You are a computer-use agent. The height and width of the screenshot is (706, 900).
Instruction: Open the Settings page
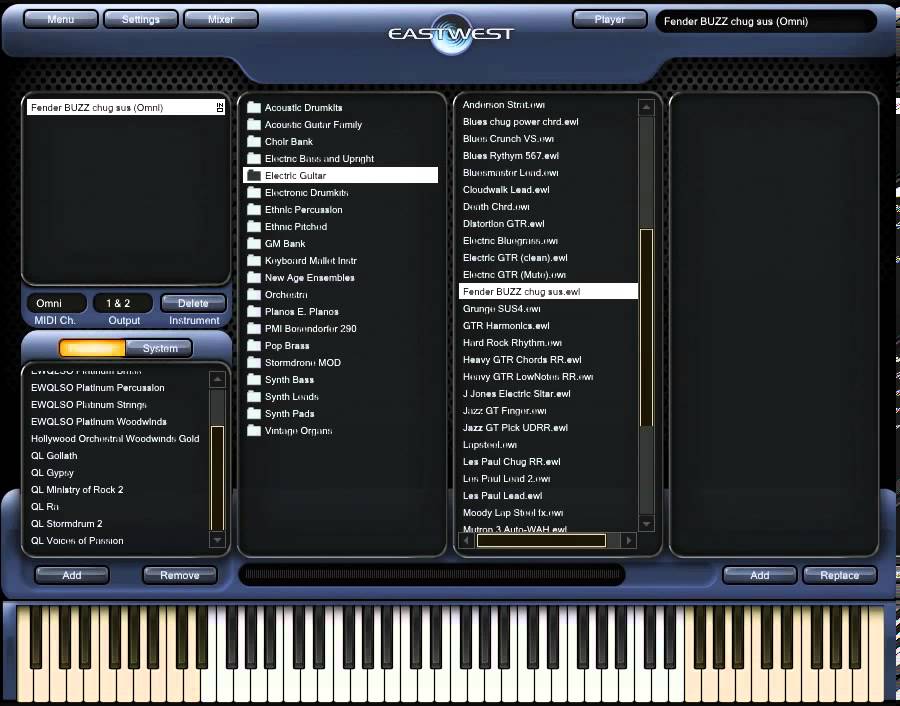pyautogui.click(x=141, y=19)
